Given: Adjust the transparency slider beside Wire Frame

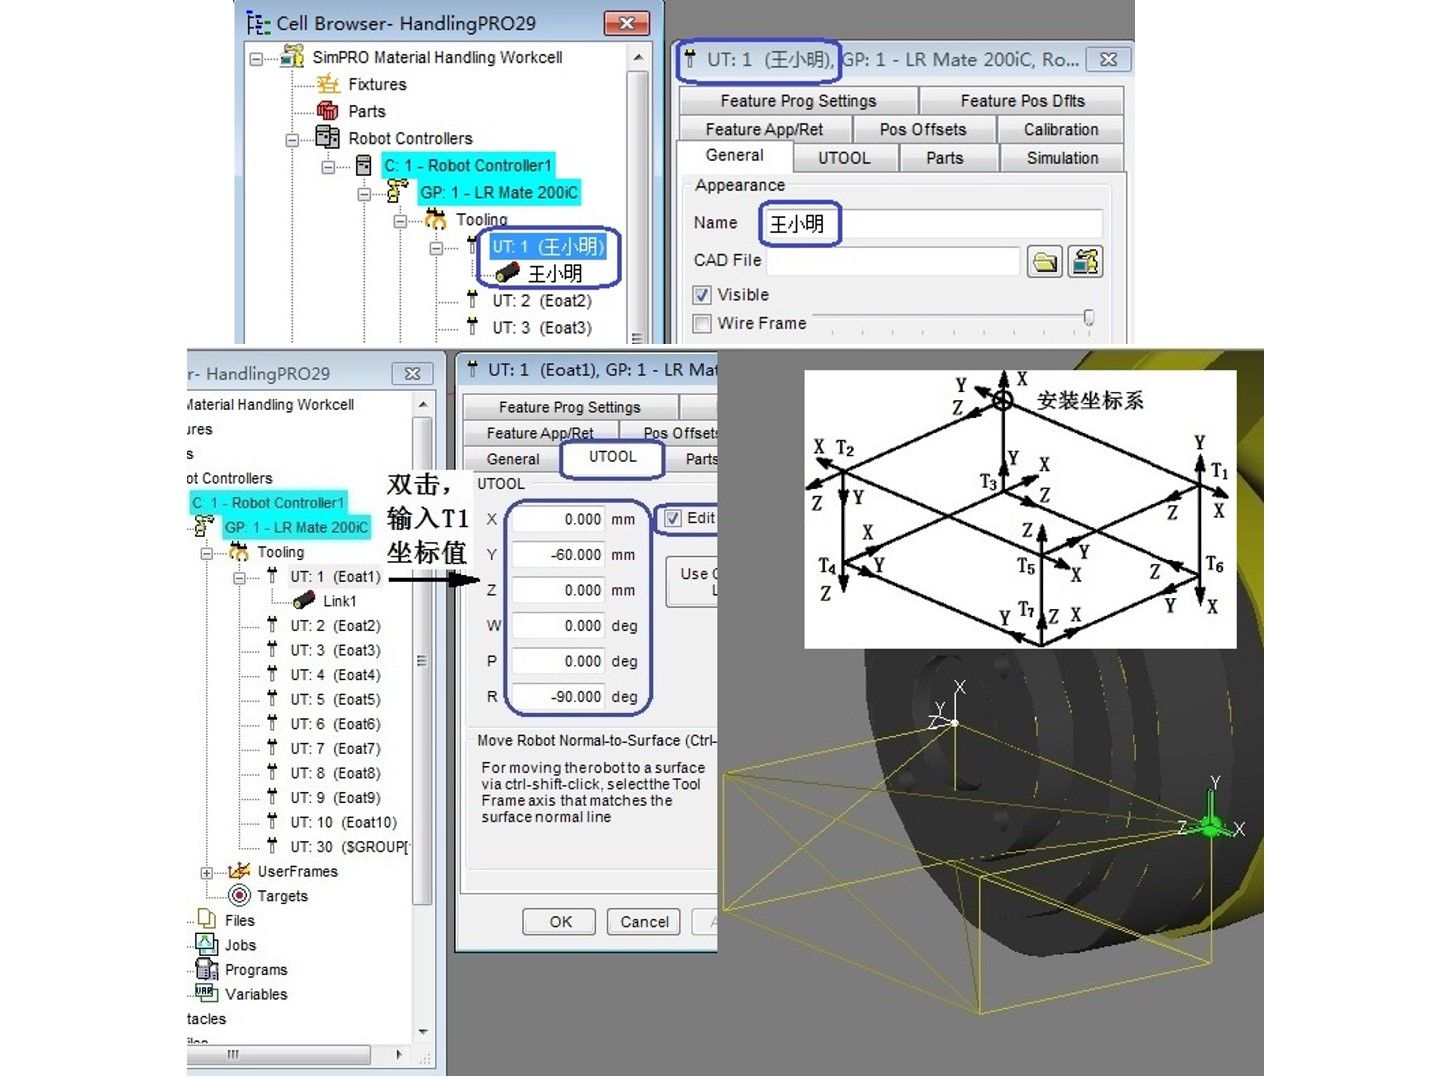Looking at the screenshot, I should 1088,318.
